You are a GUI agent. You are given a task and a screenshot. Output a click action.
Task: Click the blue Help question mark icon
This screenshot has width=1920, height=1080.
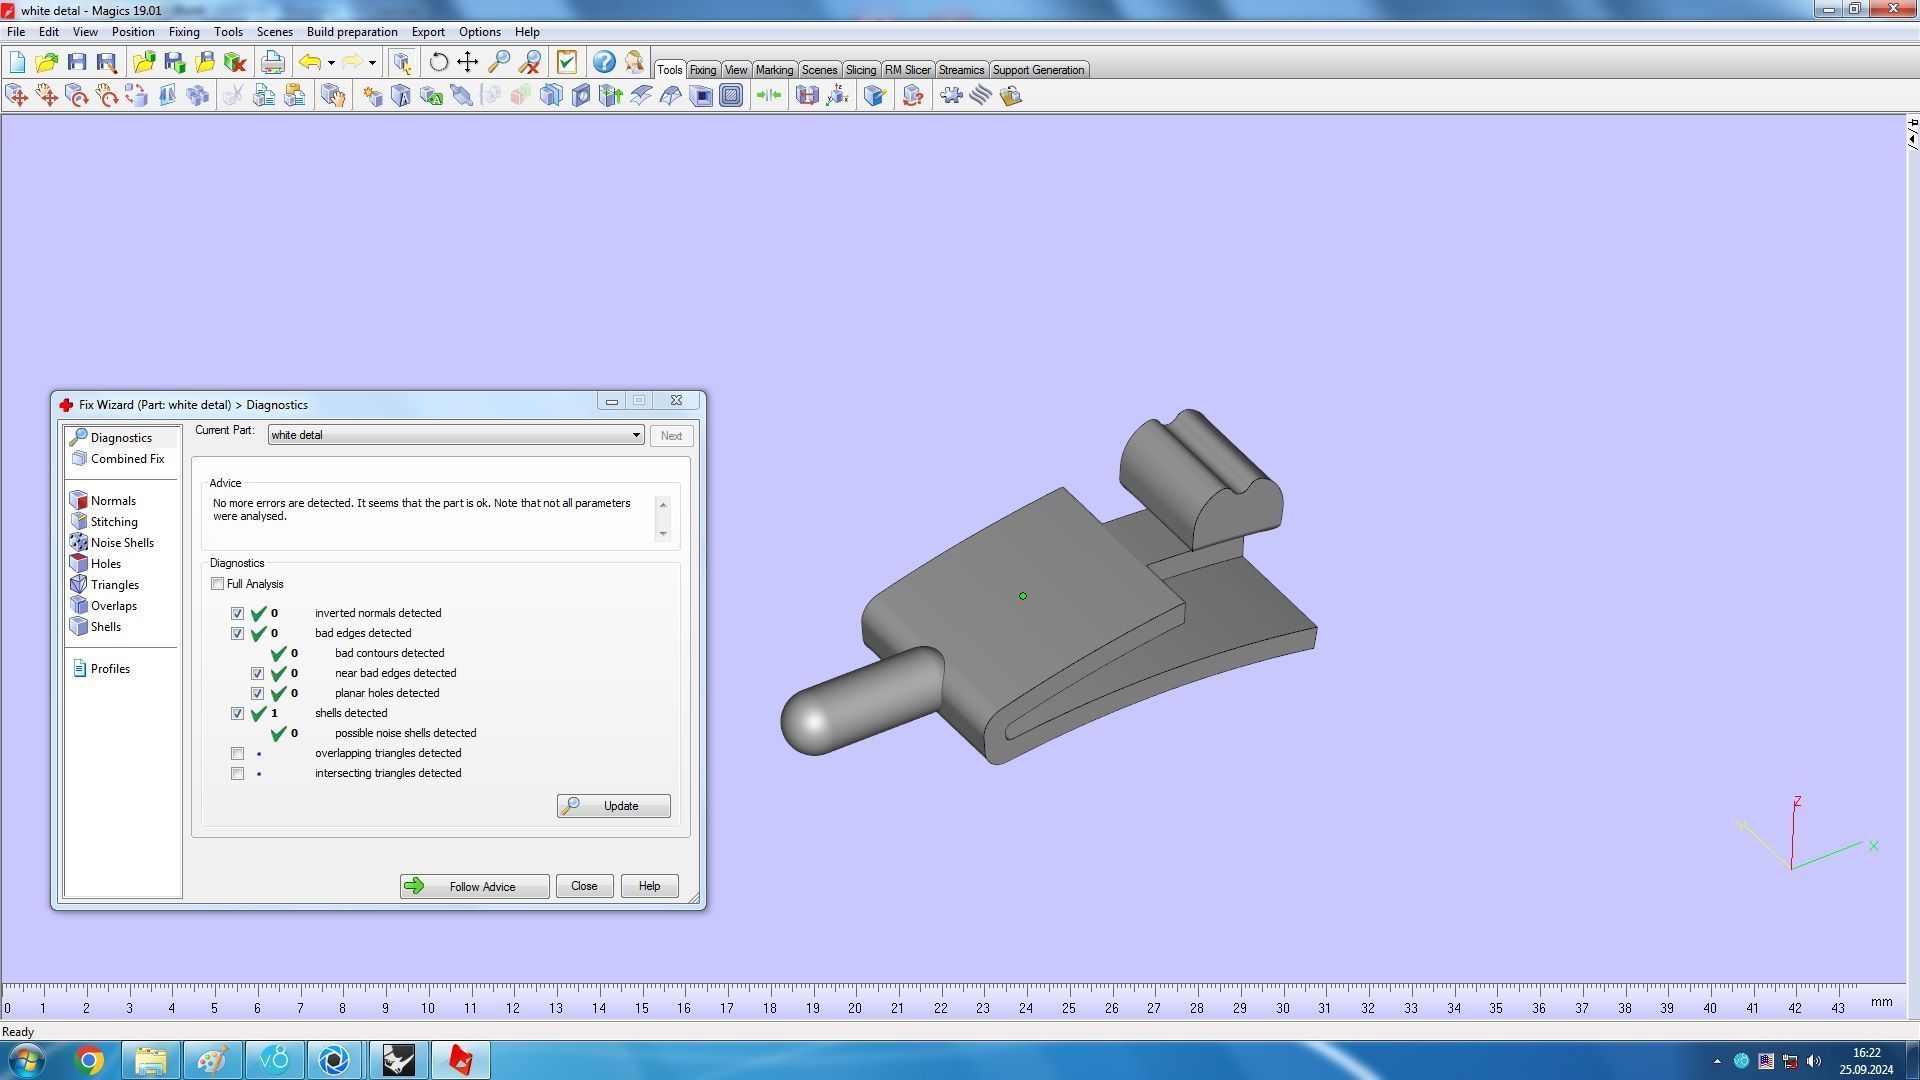click(x=604, y=62)
